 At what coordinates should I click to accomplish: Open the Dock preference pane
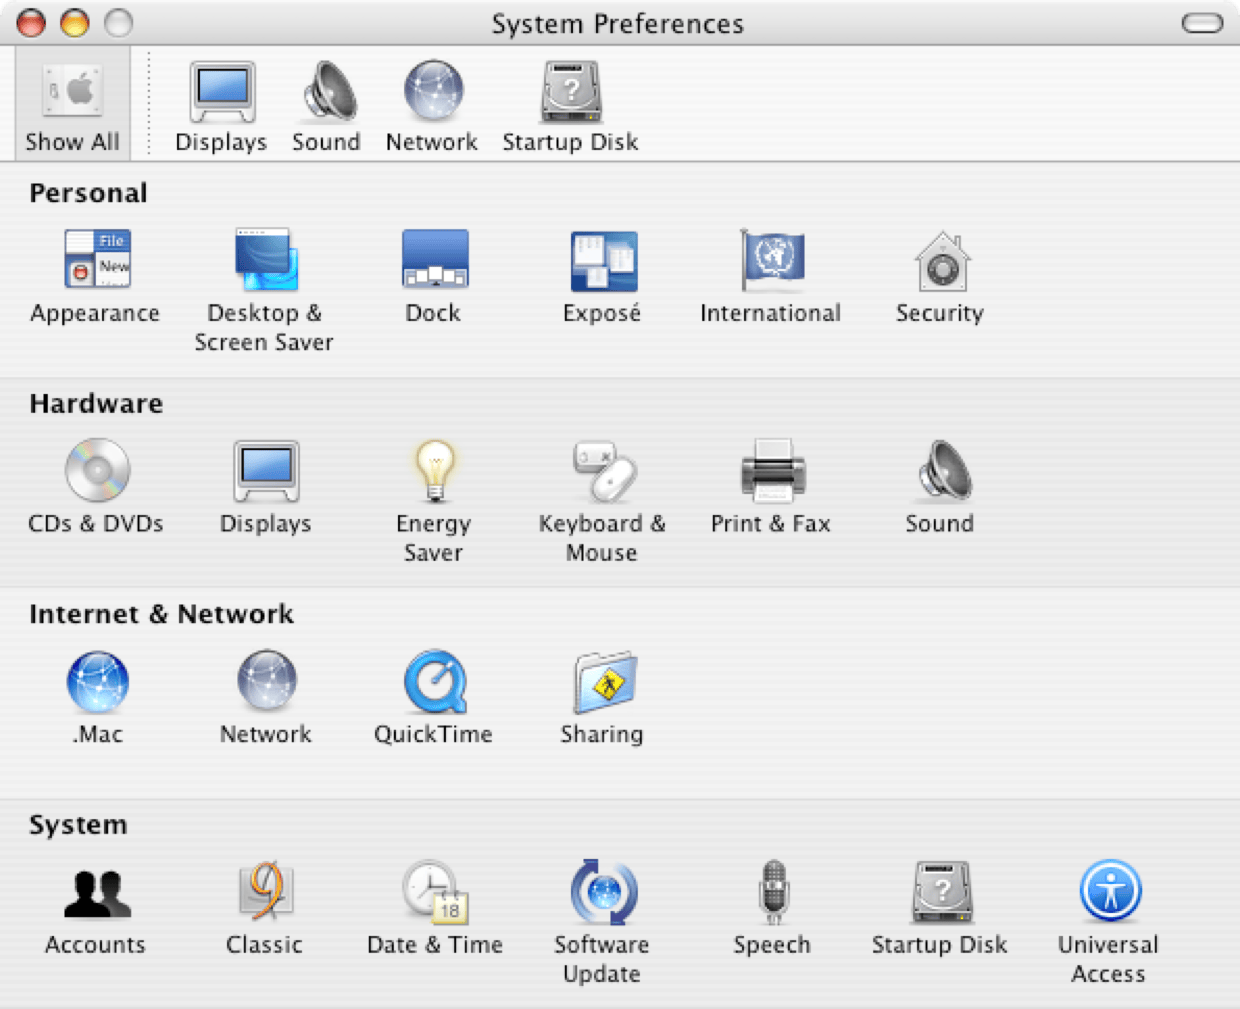click(433, 277)
